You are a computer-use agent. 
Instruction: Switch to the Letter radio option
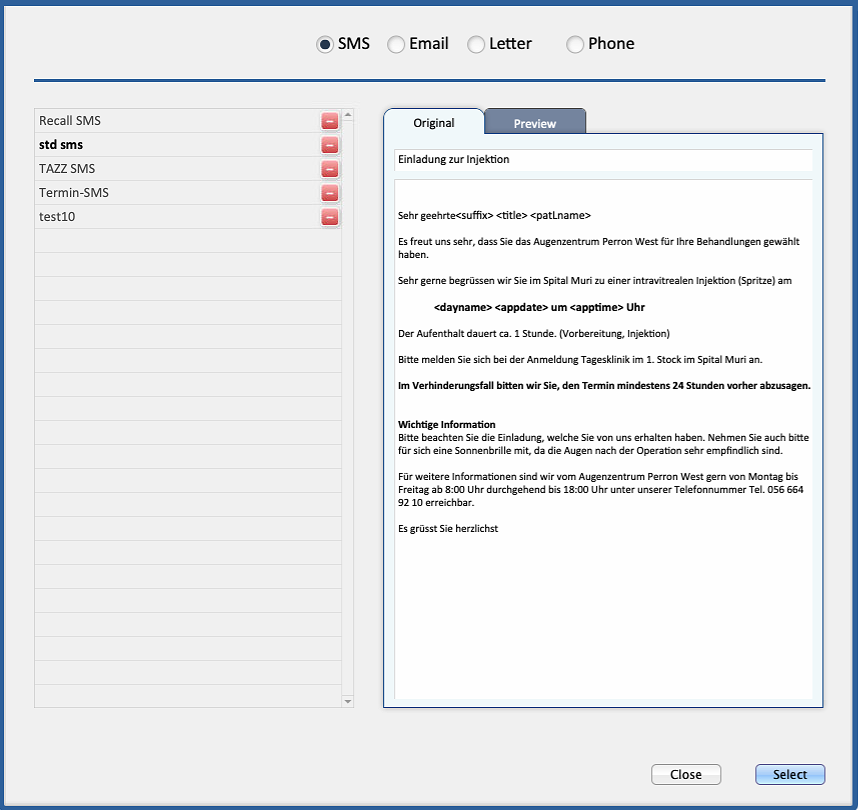tap(476, 44)
